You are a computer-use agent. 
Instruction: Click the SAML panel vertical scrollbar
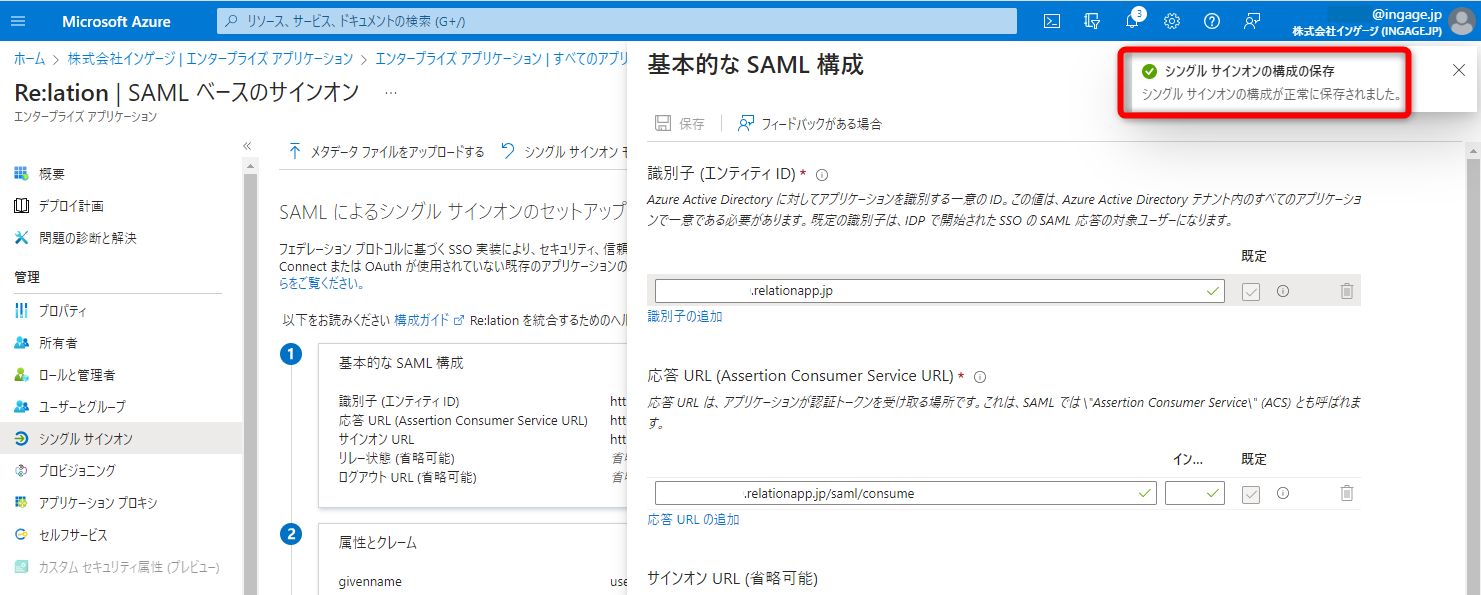[1472, 370]
